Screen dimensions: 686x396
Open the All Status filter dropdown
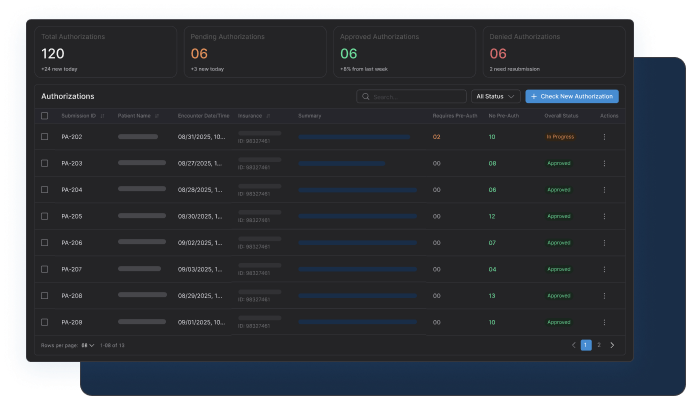click(x=495, y=96)
